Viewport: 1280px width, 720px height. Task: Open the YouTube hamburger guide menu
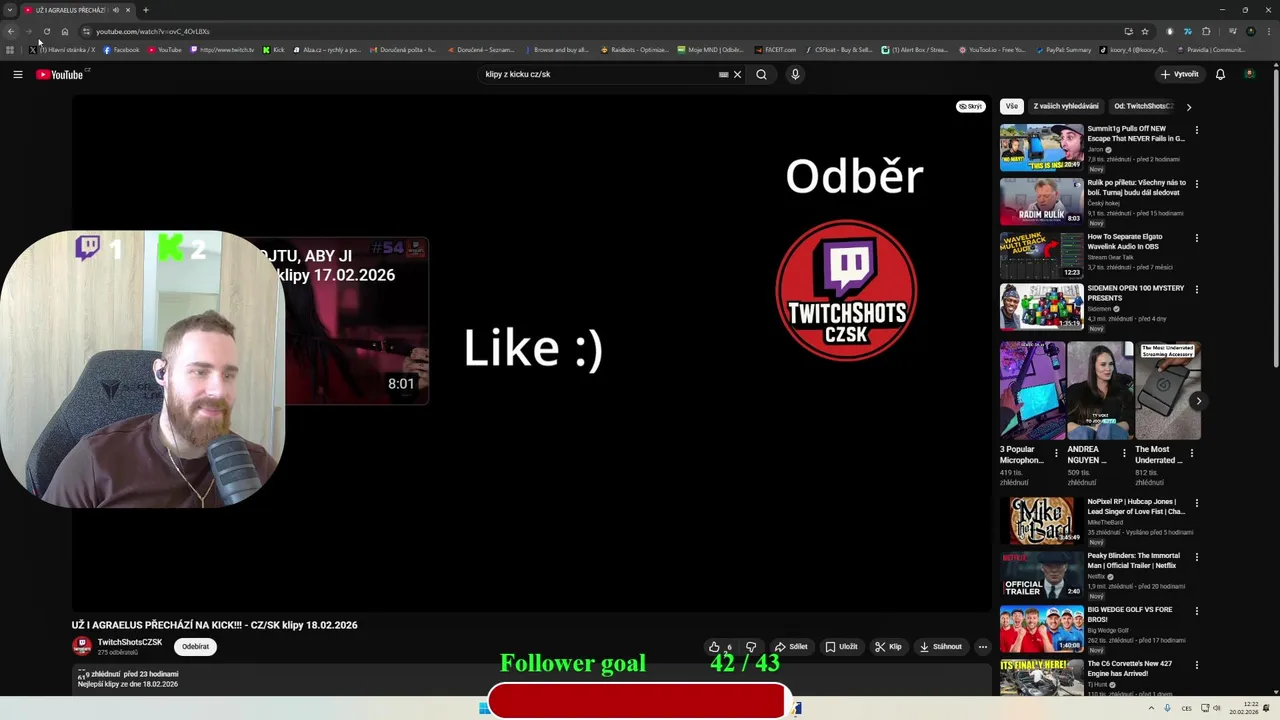(18, 74)
